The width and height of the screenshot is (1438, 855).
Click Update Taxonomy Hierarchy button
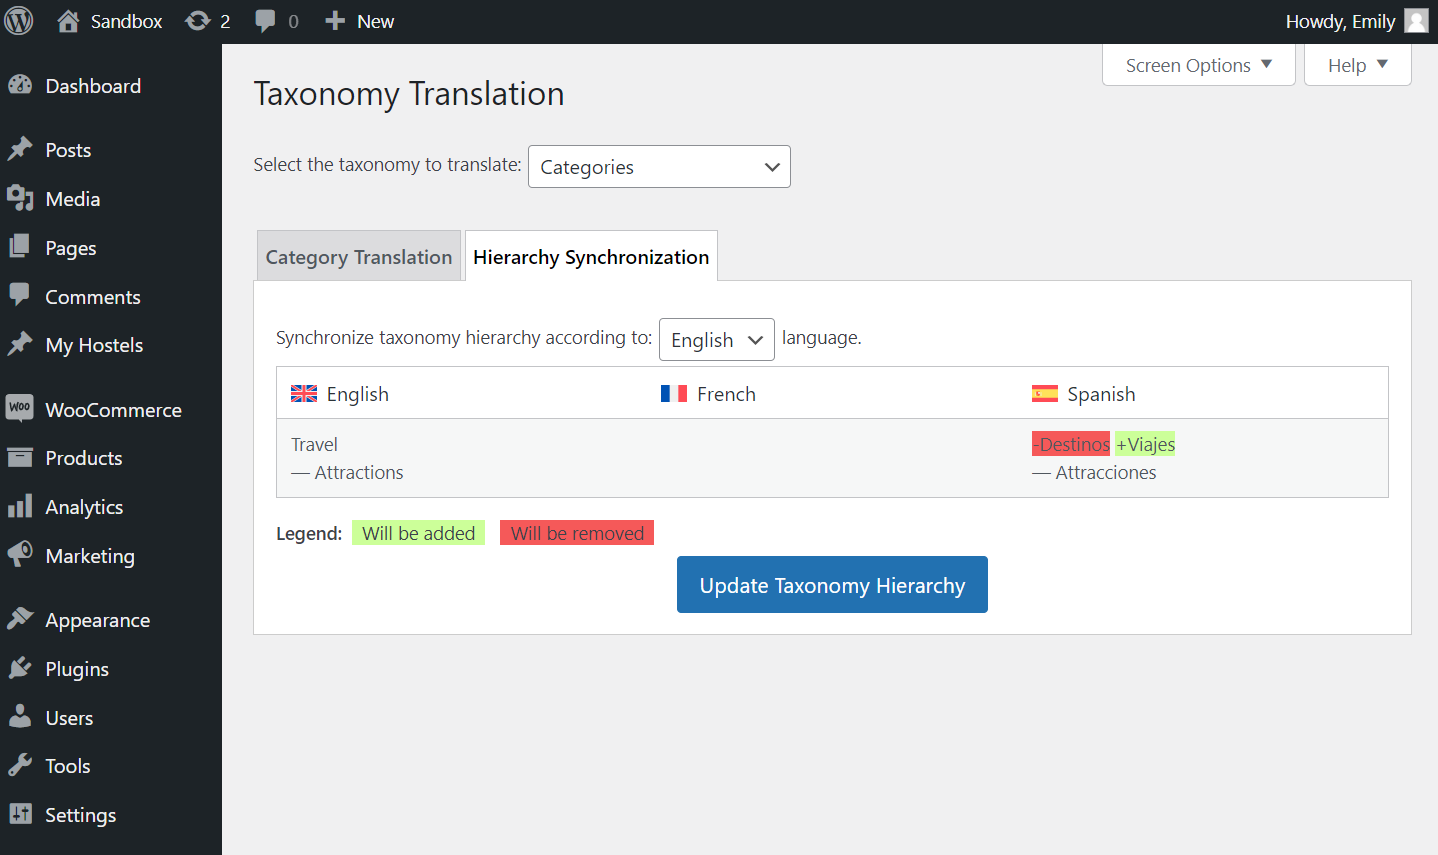(832, 585)
